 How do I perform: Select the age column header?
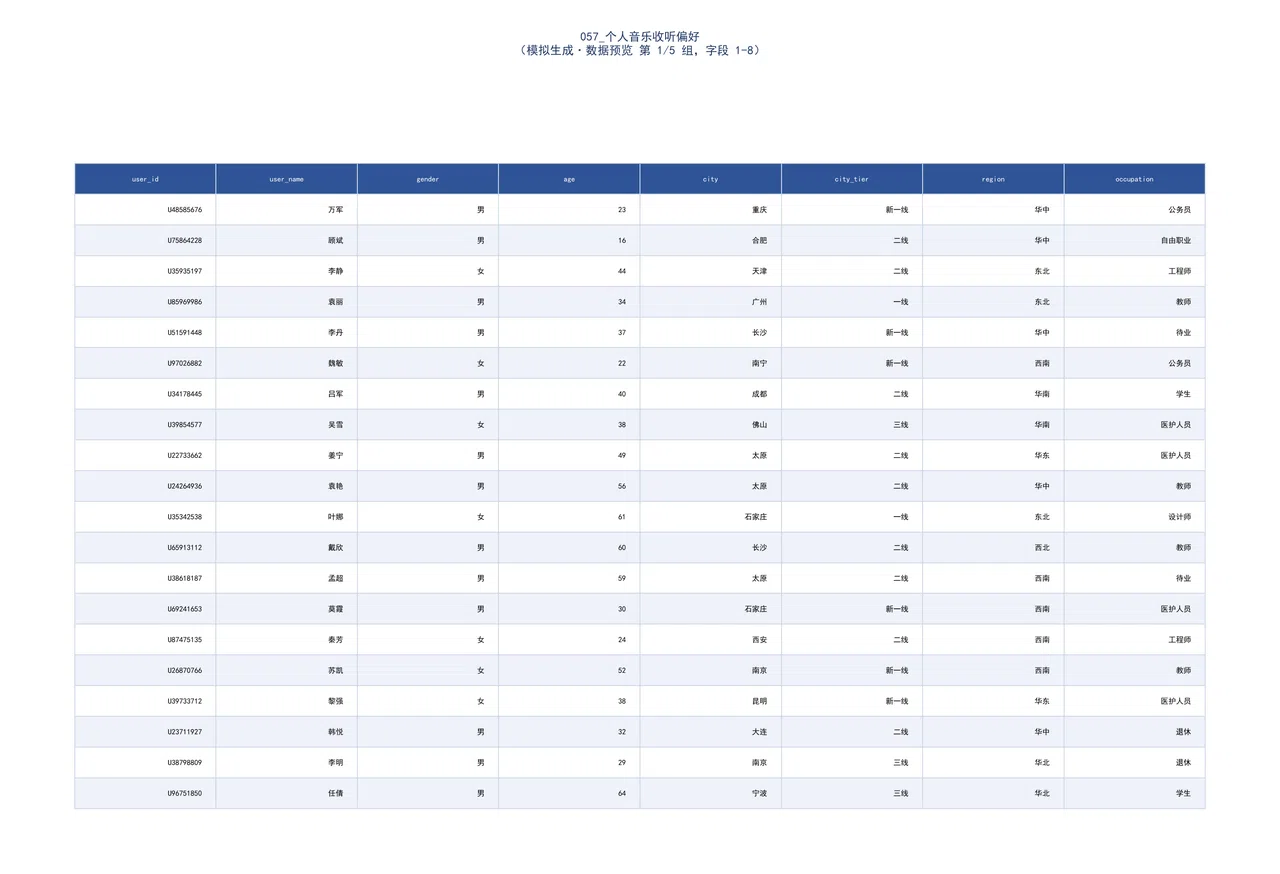click(569, 179)
